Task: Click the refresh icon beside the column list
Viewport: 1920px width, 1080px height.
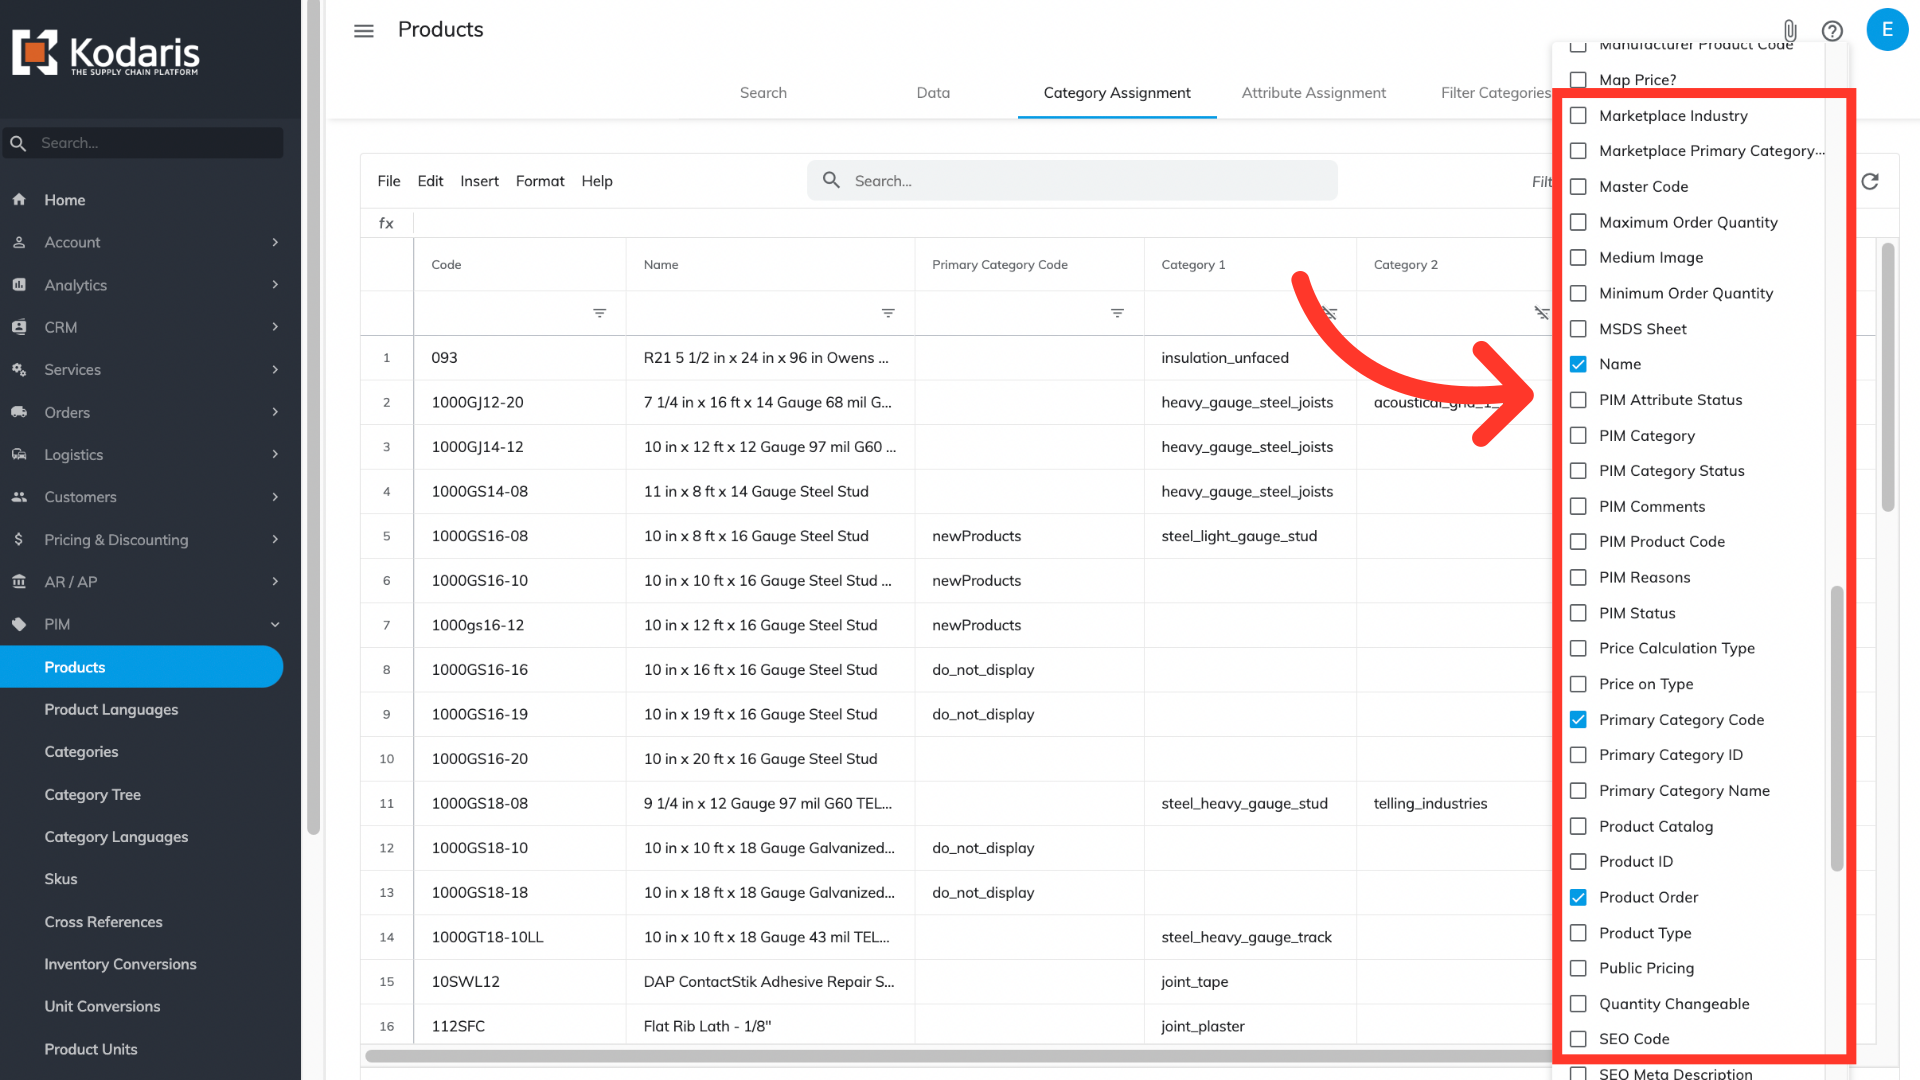Action: point(1870,181)
